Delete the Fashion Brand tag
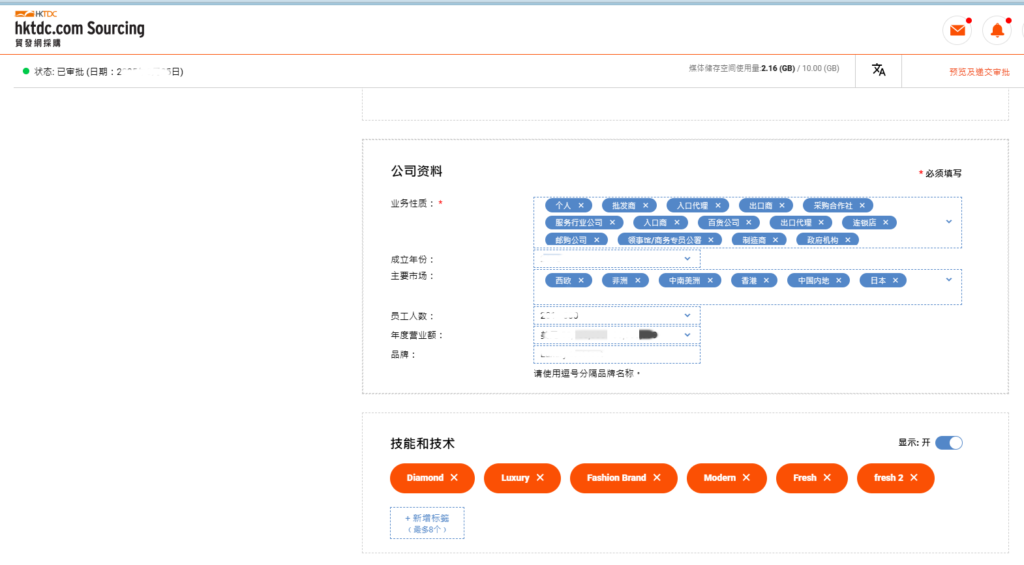This screenshot has width=1024, height=565. point(657,478)
